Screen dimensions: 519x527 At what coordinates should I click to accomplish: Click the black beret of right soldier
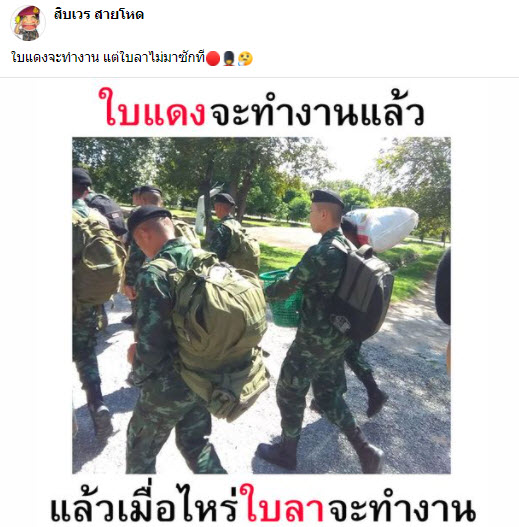click(x=326, y=197)
